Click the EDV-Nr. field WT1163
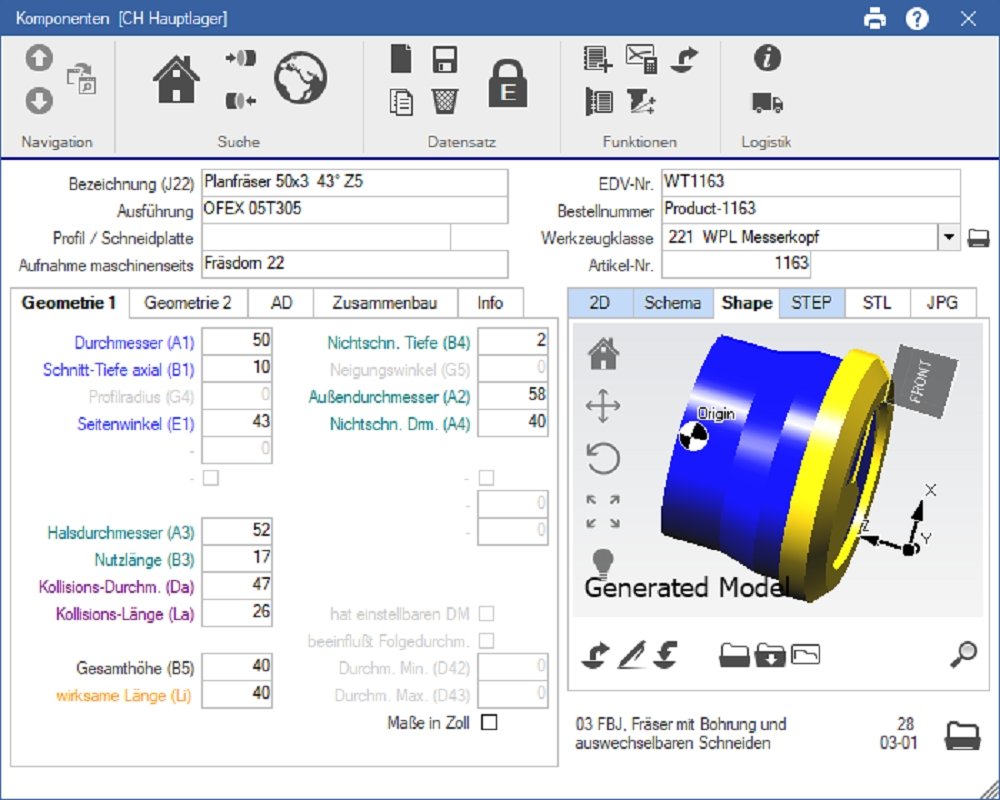This screenshot has width=1000, height=800. pos(811,182)
